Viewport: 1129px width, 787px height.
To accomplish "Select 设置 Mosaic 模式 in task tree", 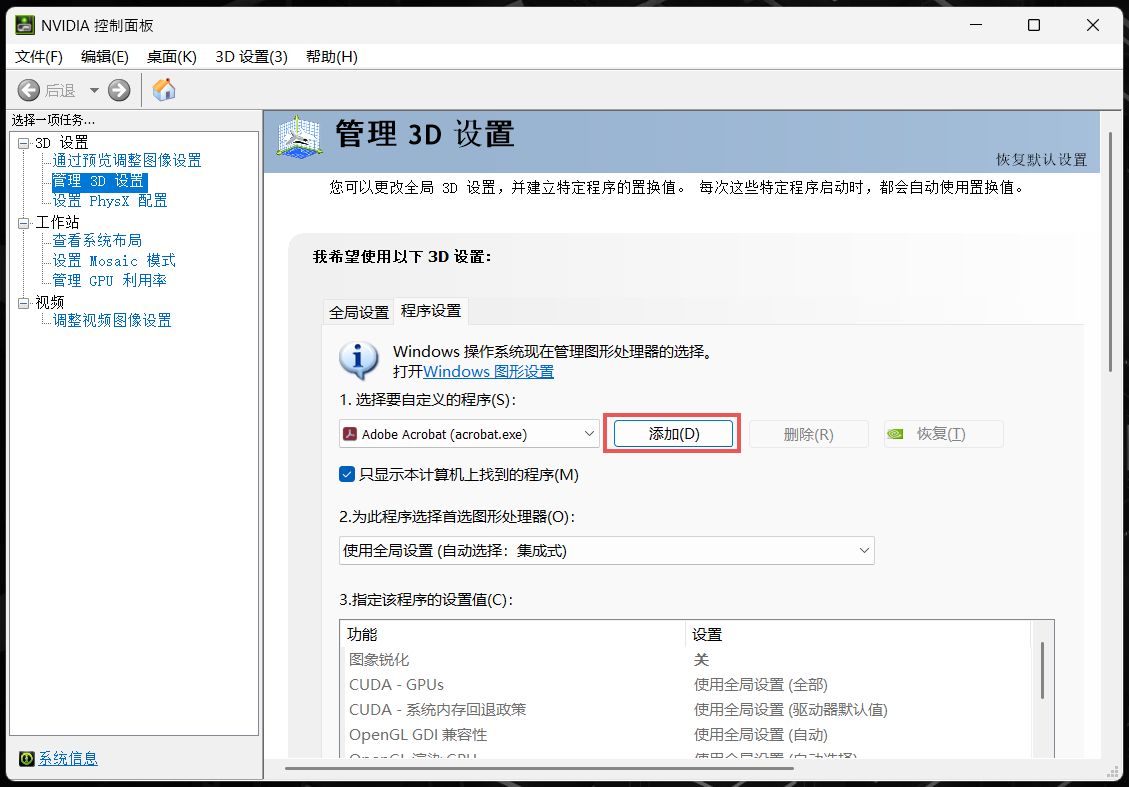I will pyautogui.click(x=114, y=261).
